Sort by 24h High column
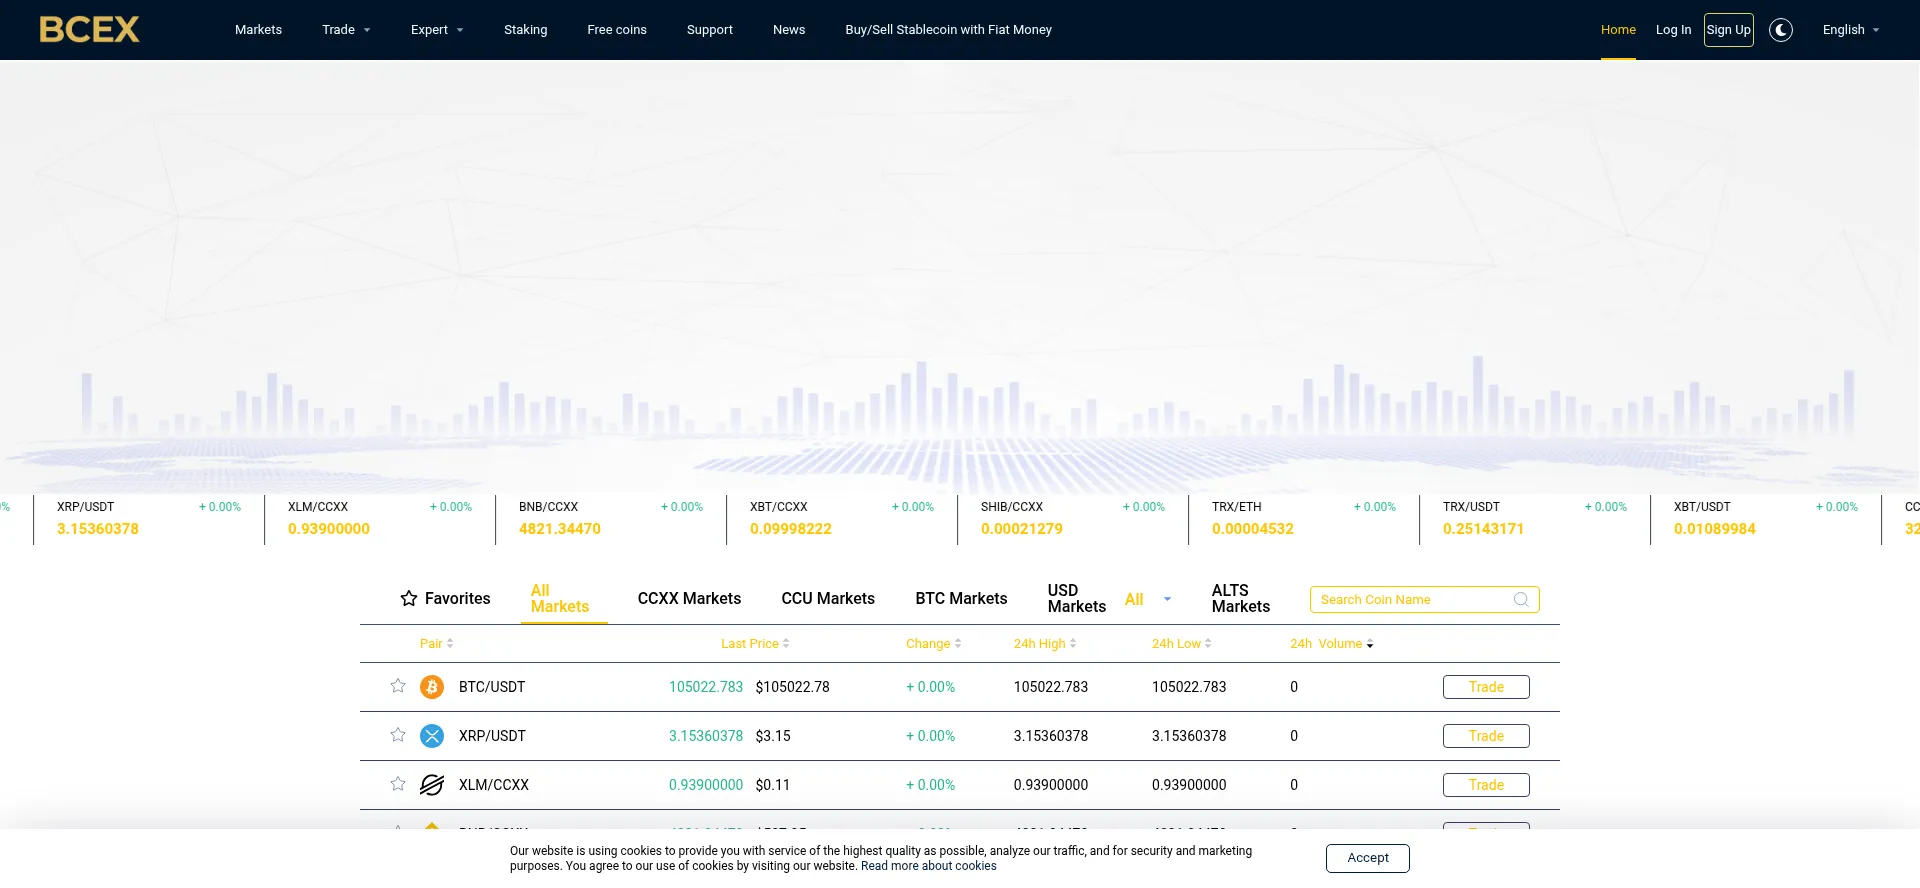The height and width of the screenshot is (888, 1920). click(1045, 643)
